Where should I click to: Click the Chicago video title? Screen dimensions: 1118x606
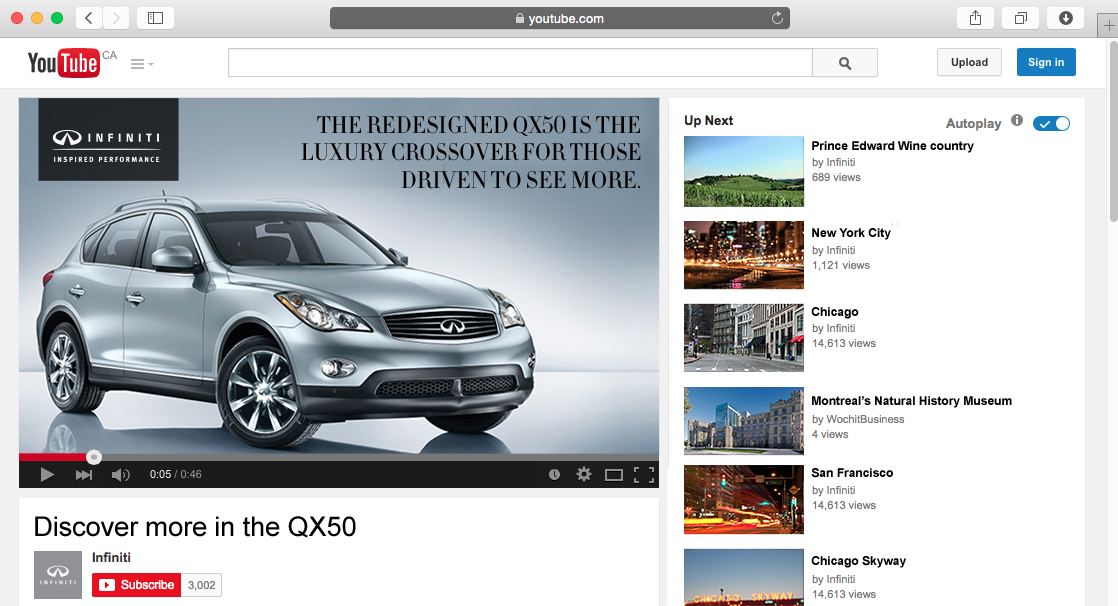[x=835, y=312]
